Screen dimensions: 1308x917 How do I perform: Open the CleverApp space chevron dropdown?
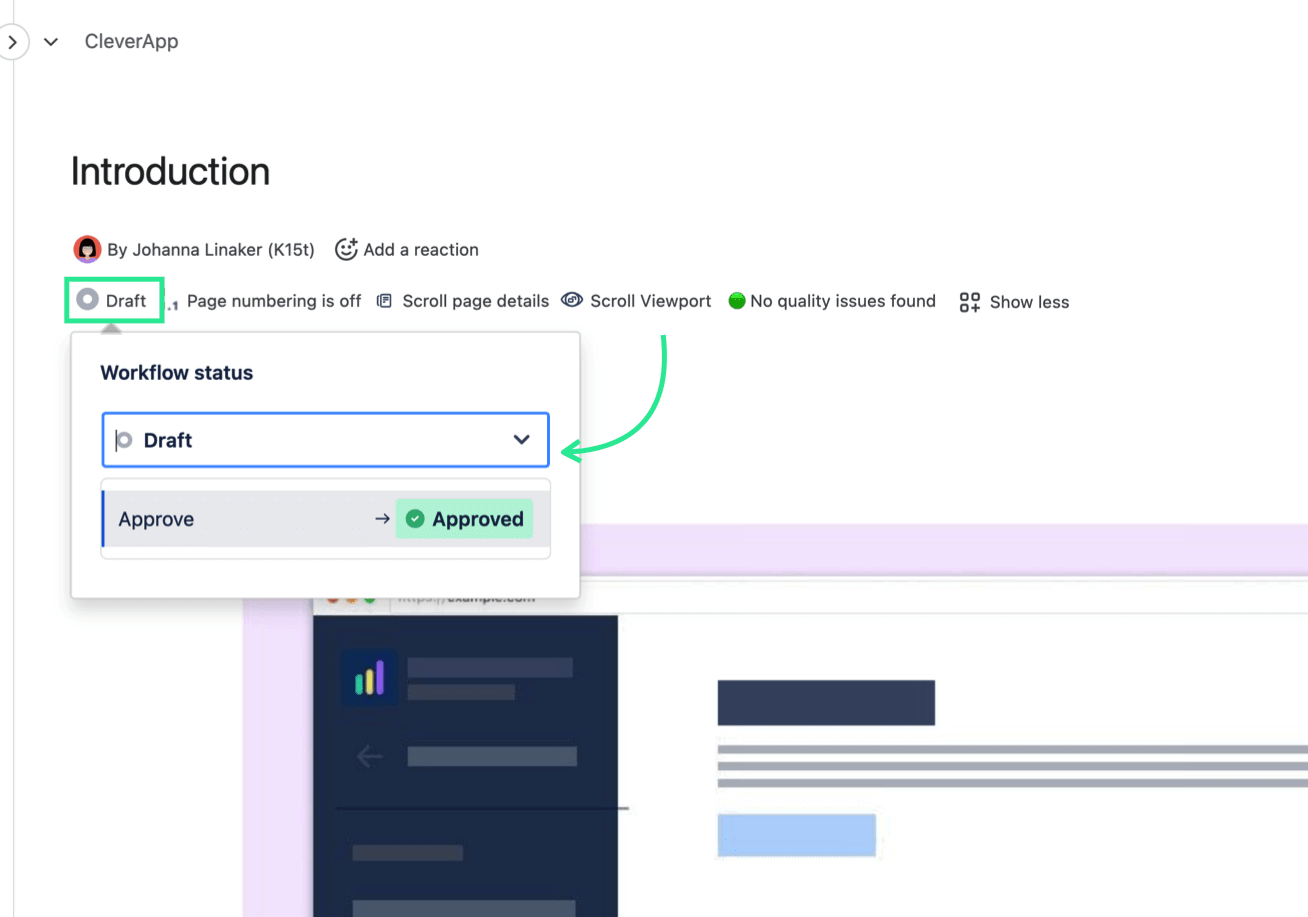51,42
